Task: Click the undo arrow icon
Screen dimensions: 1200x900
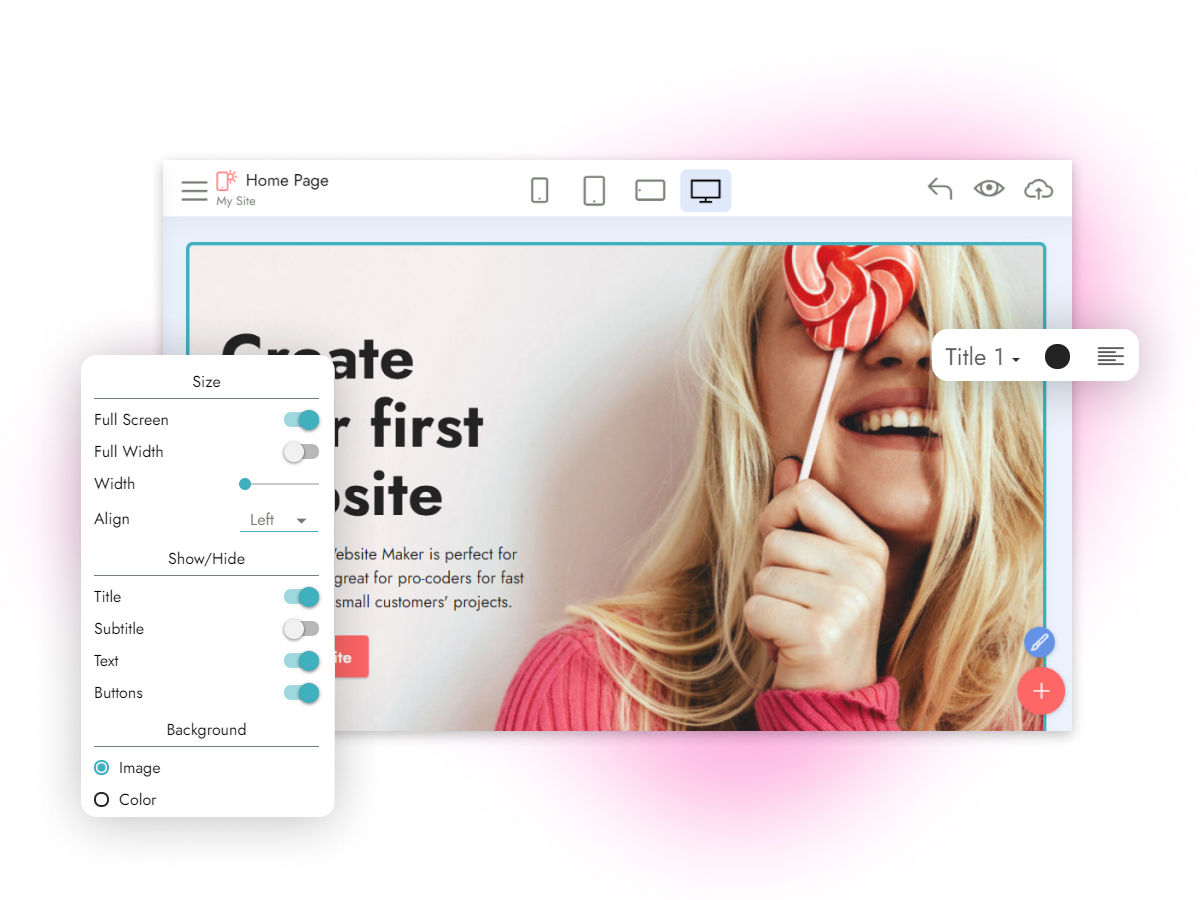Action: pyautogui.click(x=939, y=189)
